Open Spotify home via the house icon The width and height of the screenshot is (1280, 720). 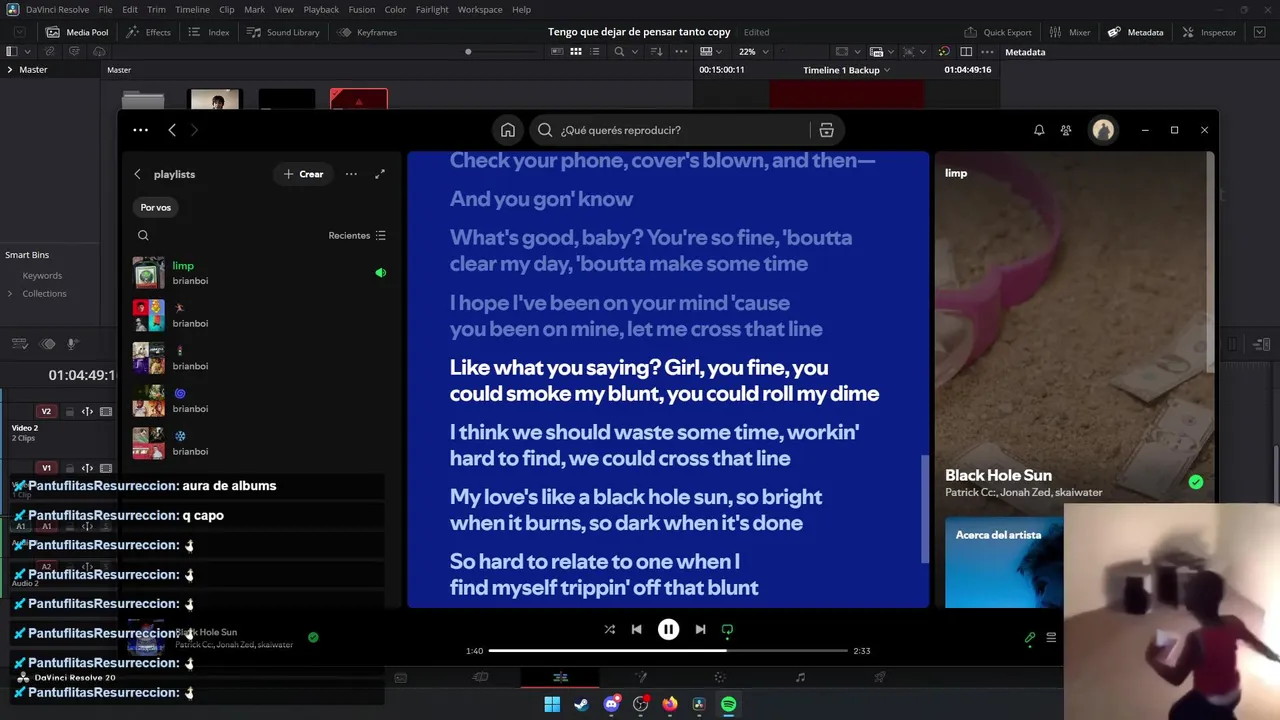[508, 130]
